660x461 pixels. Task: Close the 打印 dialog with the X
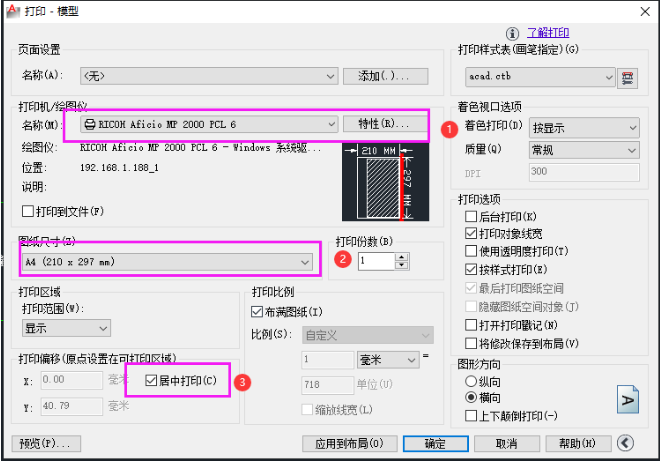643,11
